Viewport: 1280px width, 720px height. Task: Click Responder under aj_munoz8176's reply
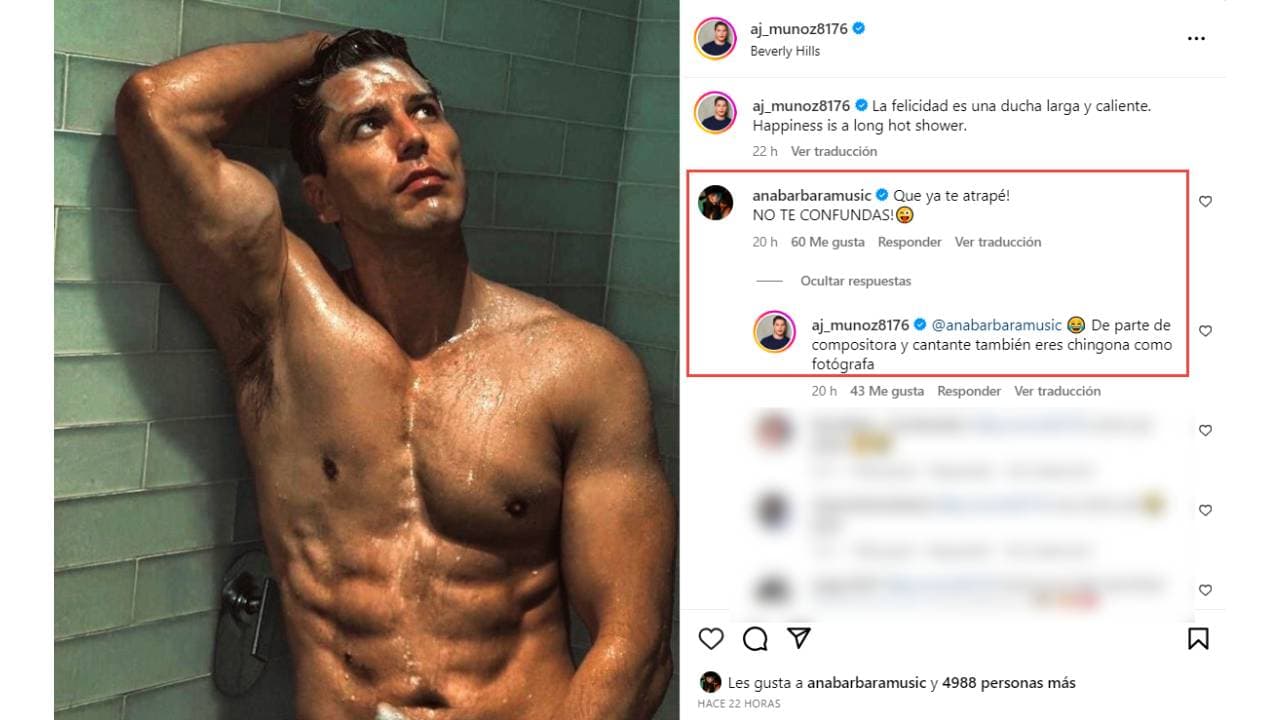969,391
